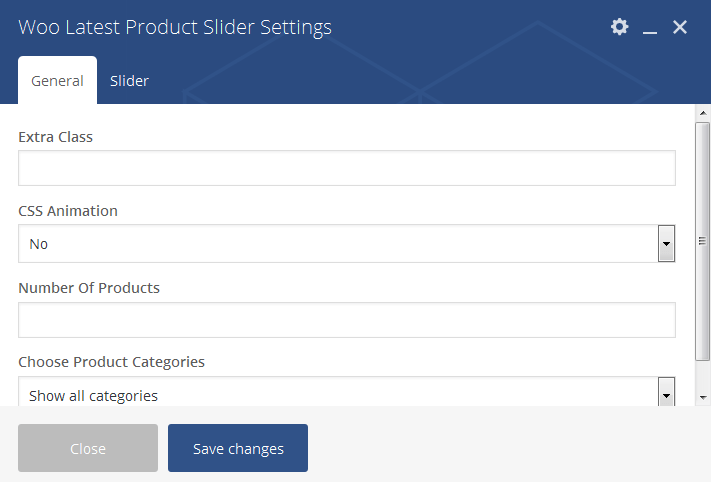The height and width of the screenshot is (482, 711).
Task: Open the Show all categories dropdown
Action: click(x=338, y=394)
